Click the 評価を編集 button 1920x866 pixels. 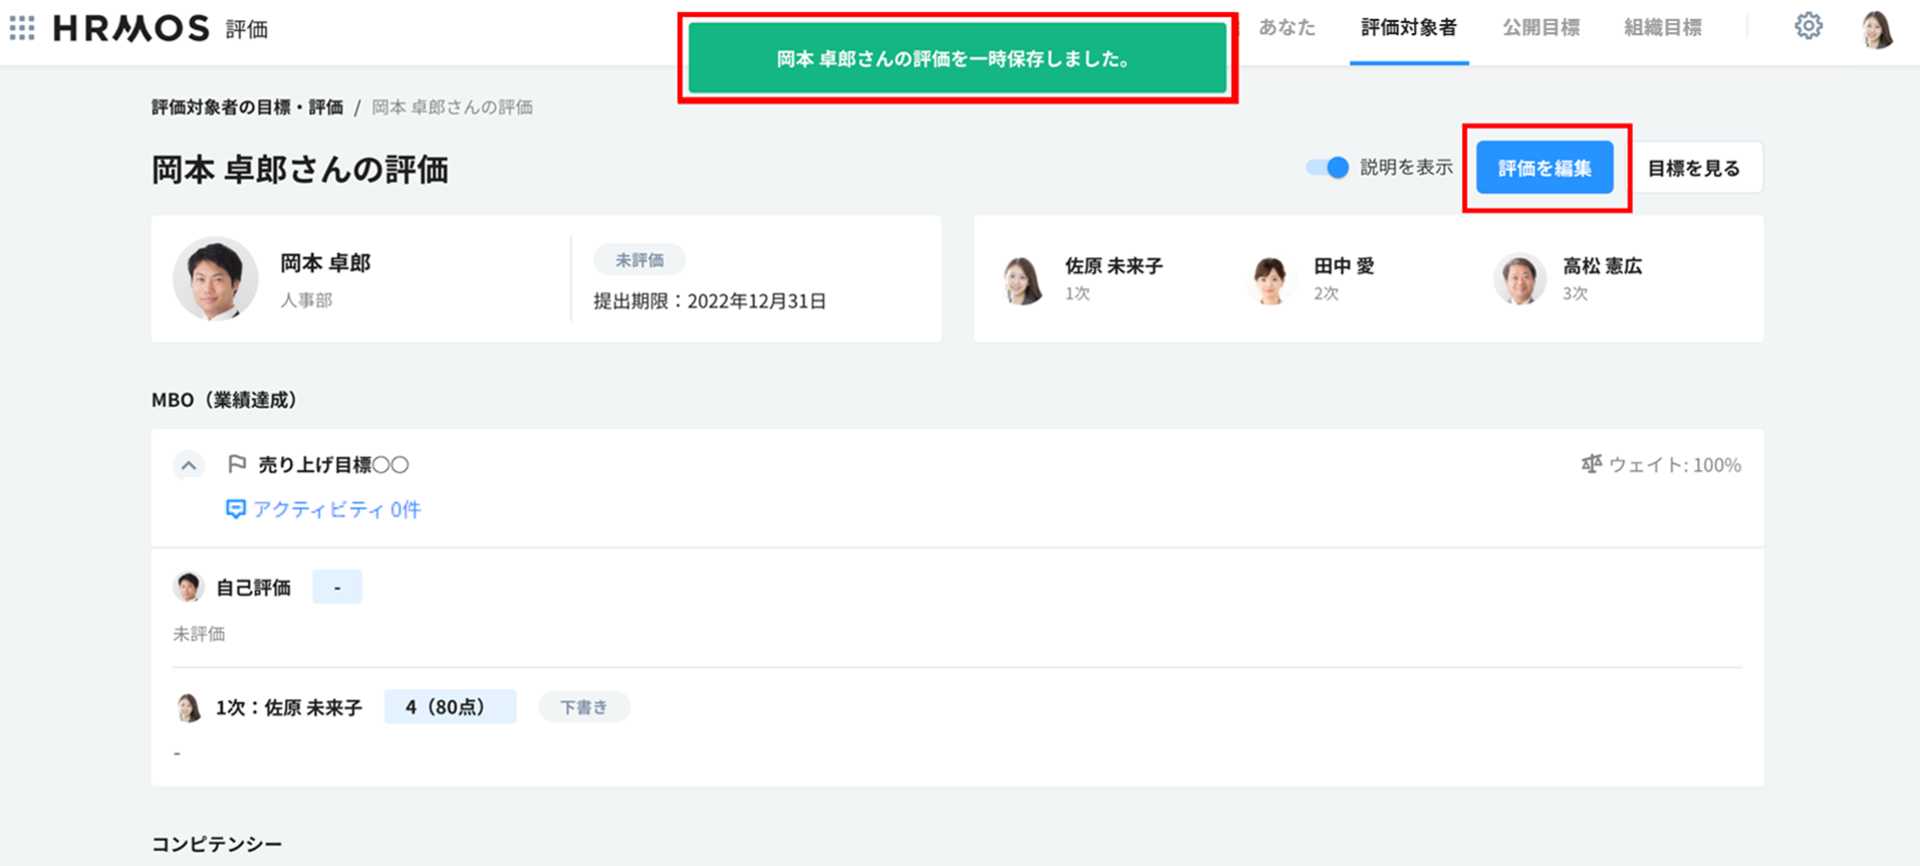coord(1544,168)
